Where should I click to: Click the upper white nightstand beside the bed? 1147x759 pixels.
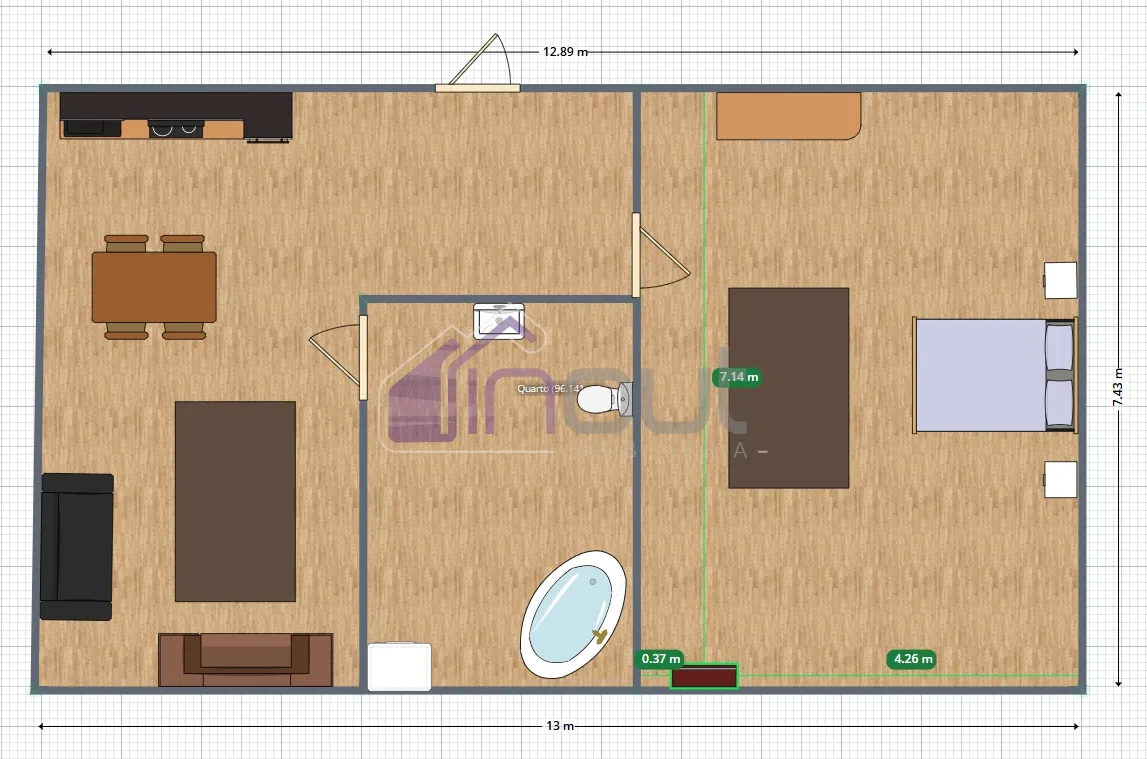[1060, 280]
